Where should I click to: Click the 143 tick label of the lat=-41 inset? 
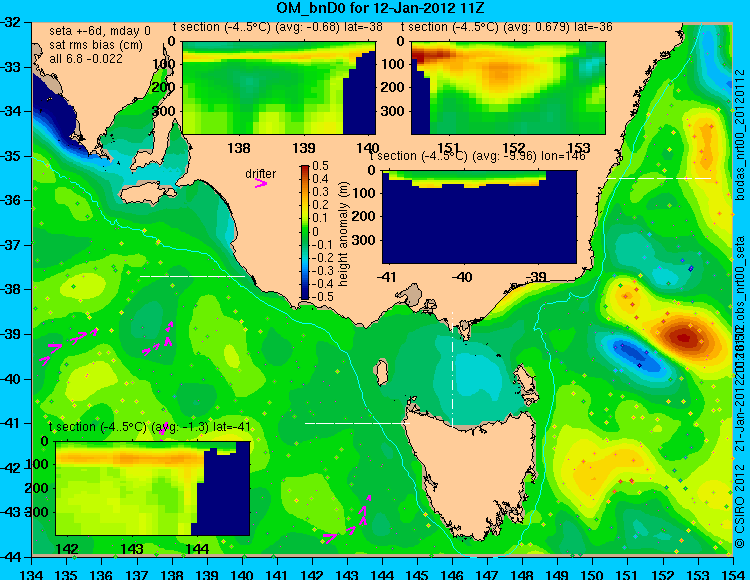(x=132, y=549)
